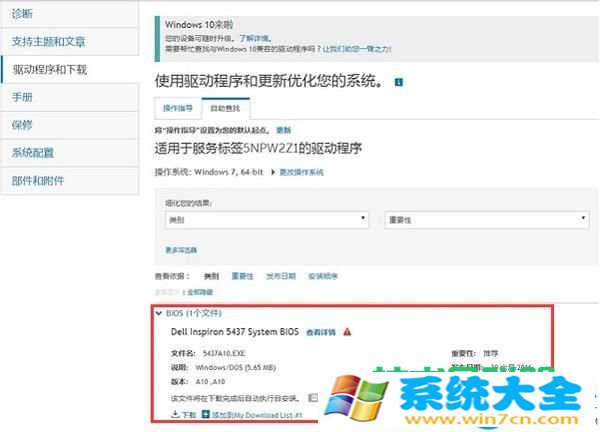Click the small icon after the self-install note
The image size is (600, 432).
(x=313, y=398)
